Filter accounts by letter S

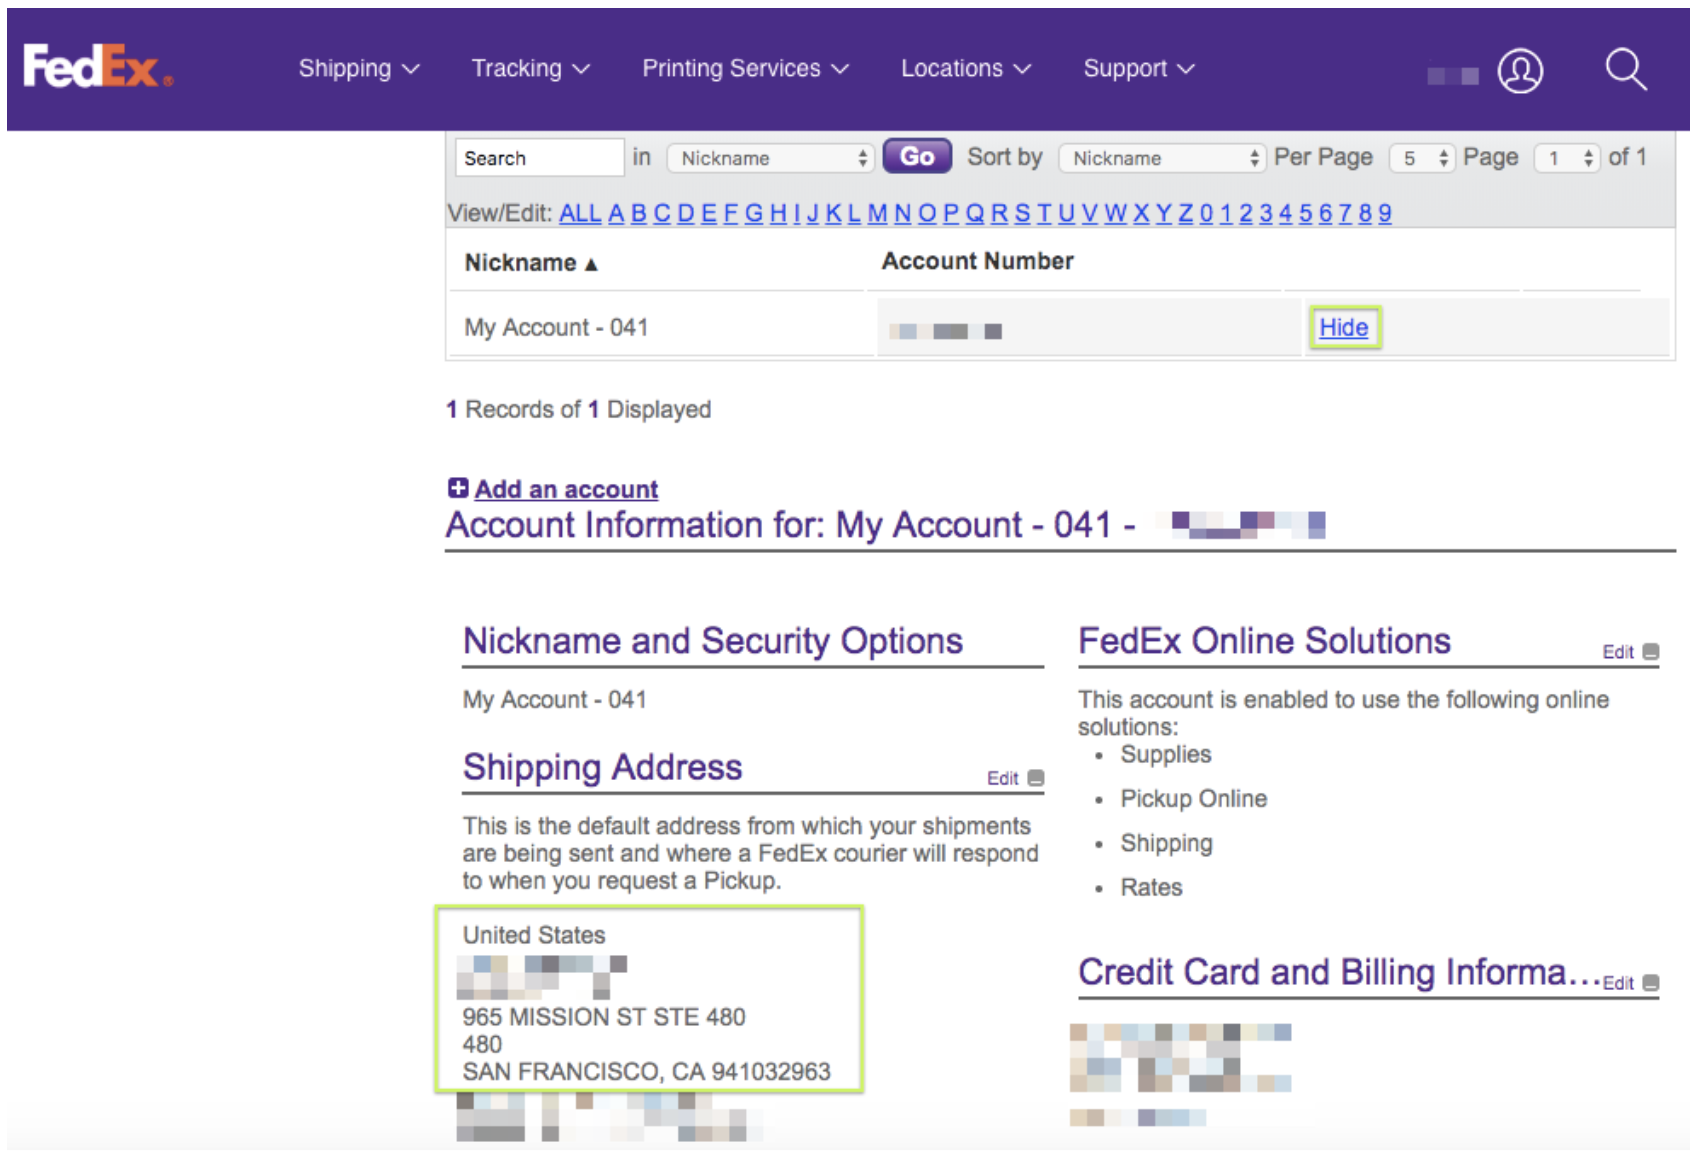pos(1022,213)
